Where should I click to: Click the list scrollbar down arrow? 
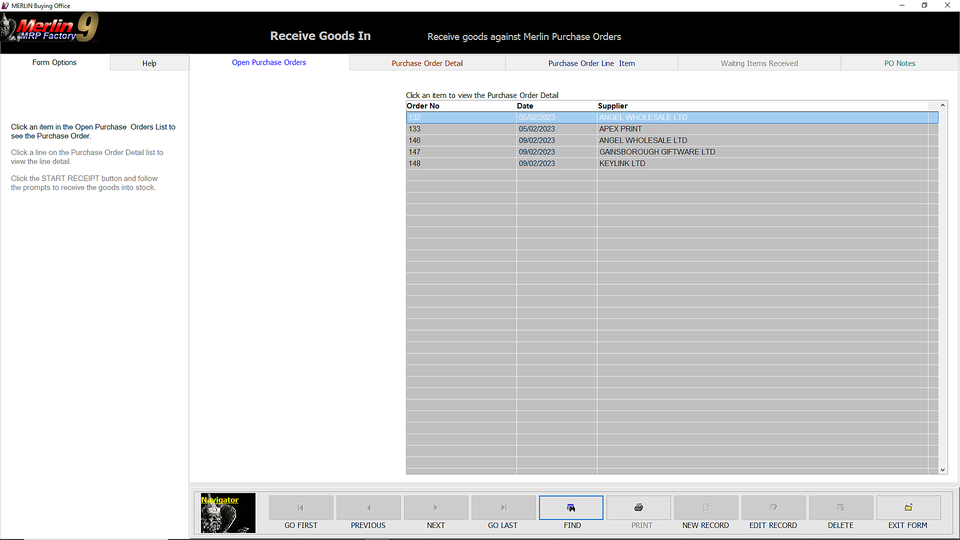942,469
